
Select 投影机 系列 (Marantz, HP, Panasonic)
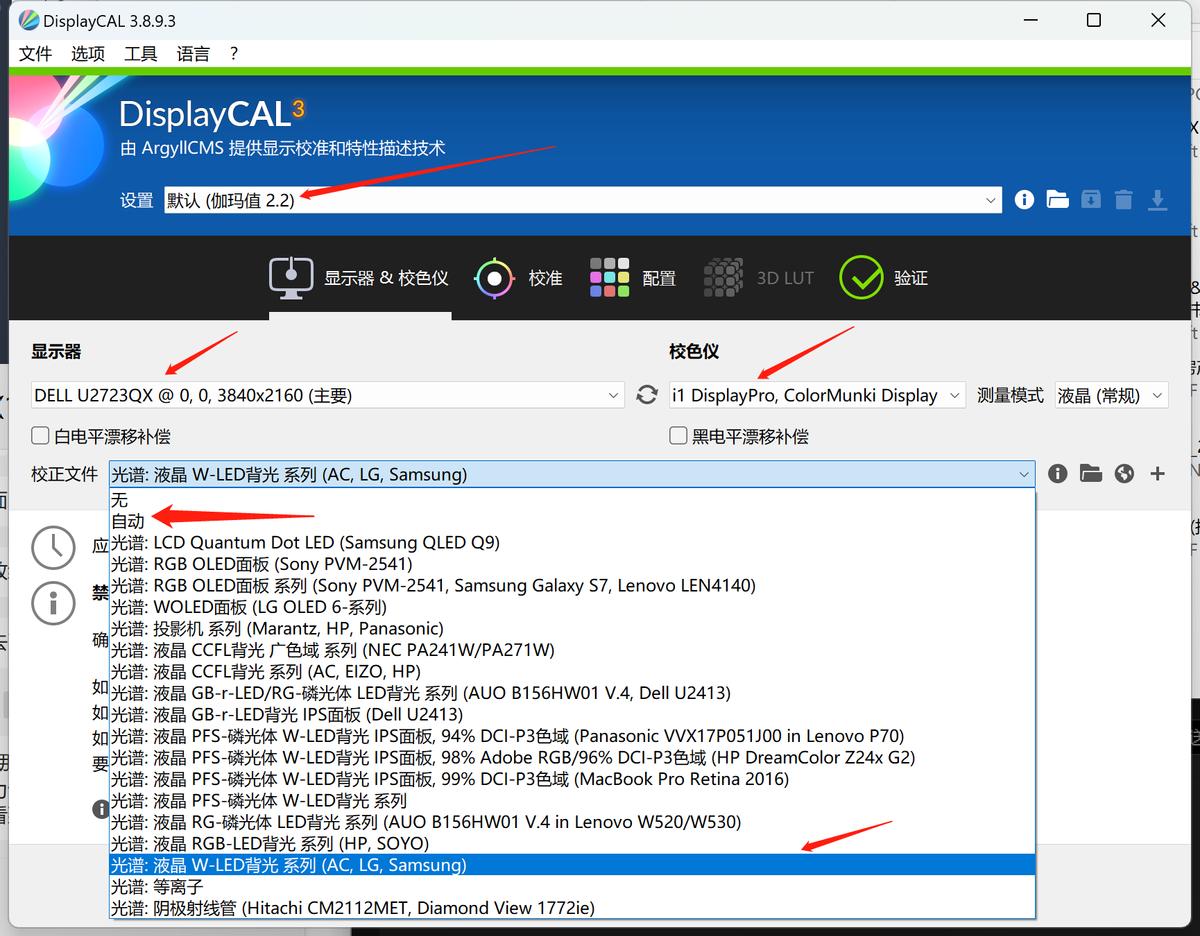(572, 629)
